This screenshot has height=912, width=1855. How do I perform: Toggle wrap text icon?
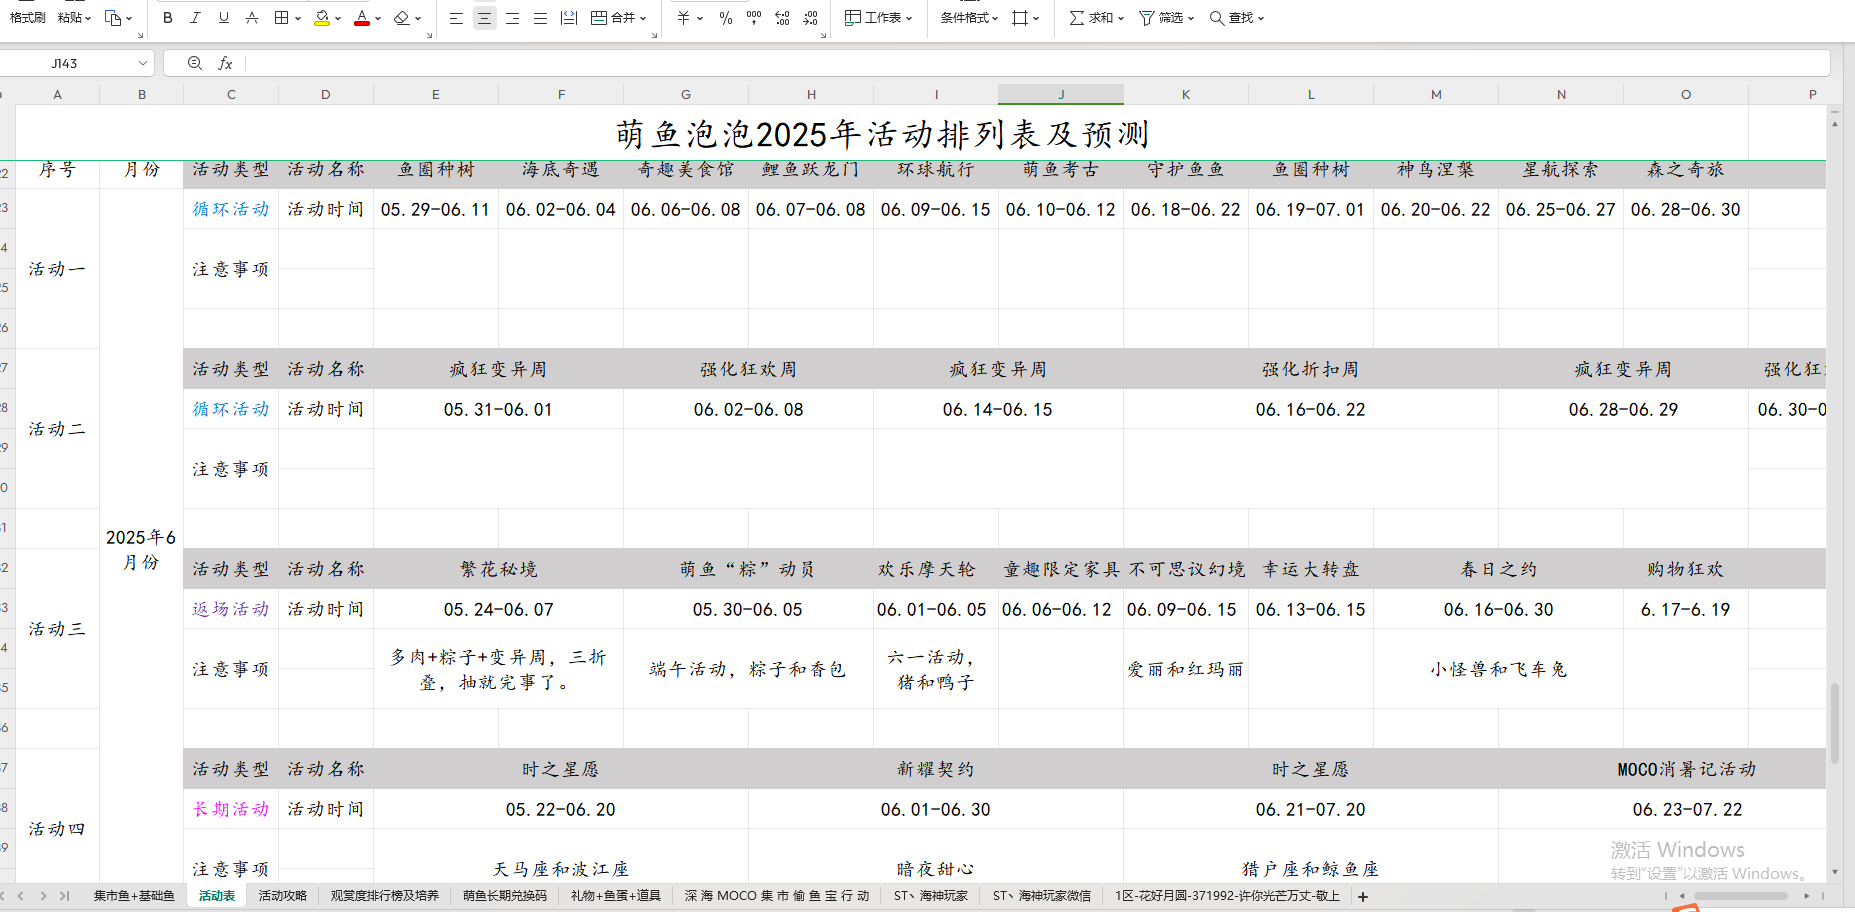(x=569, y=18)
